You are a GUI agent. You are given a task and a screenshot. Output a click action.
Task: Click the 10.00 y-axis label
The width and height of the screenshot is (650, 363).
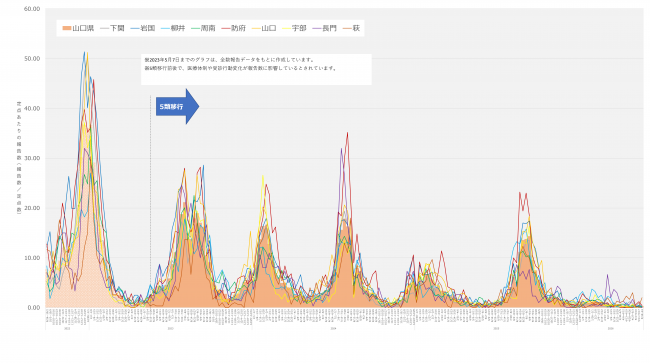32,258
